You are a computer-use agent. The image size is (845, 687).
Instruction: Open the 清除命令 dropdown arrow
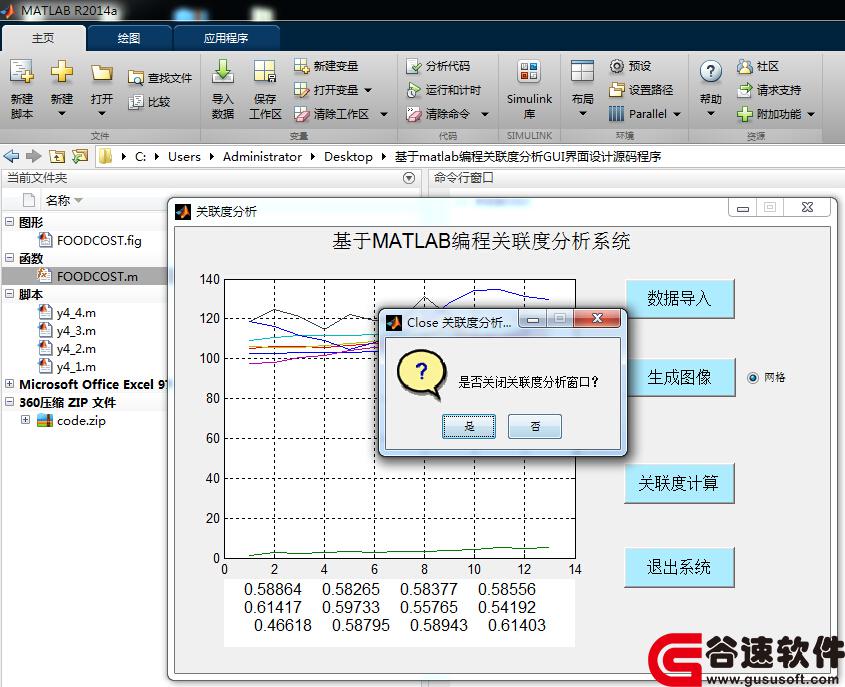(x=484, y=114)
